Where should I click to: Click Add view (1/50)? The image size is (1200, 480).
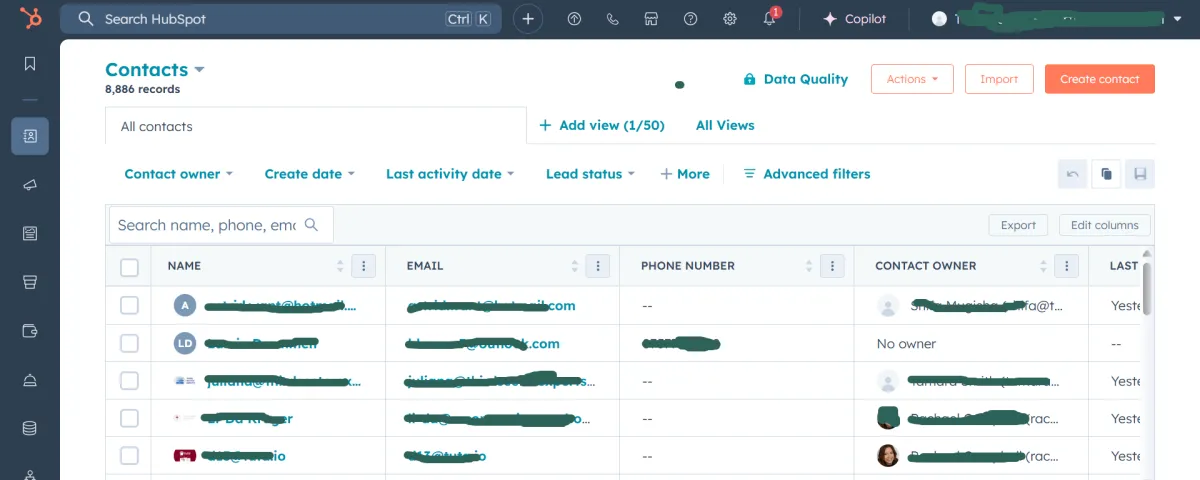601,125
